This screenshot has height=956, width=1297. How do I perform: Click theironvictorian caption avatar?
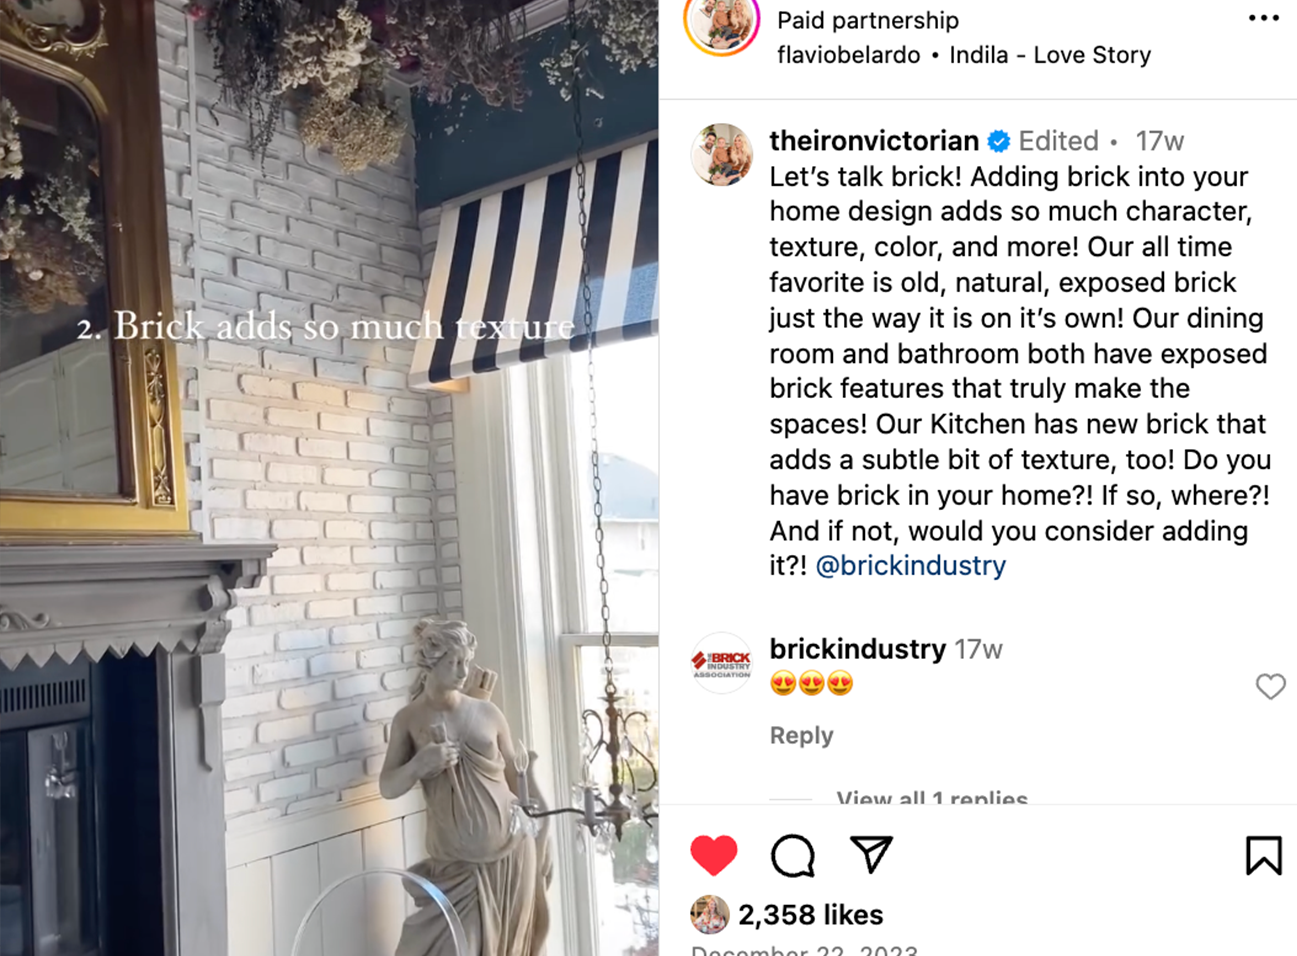721,154
